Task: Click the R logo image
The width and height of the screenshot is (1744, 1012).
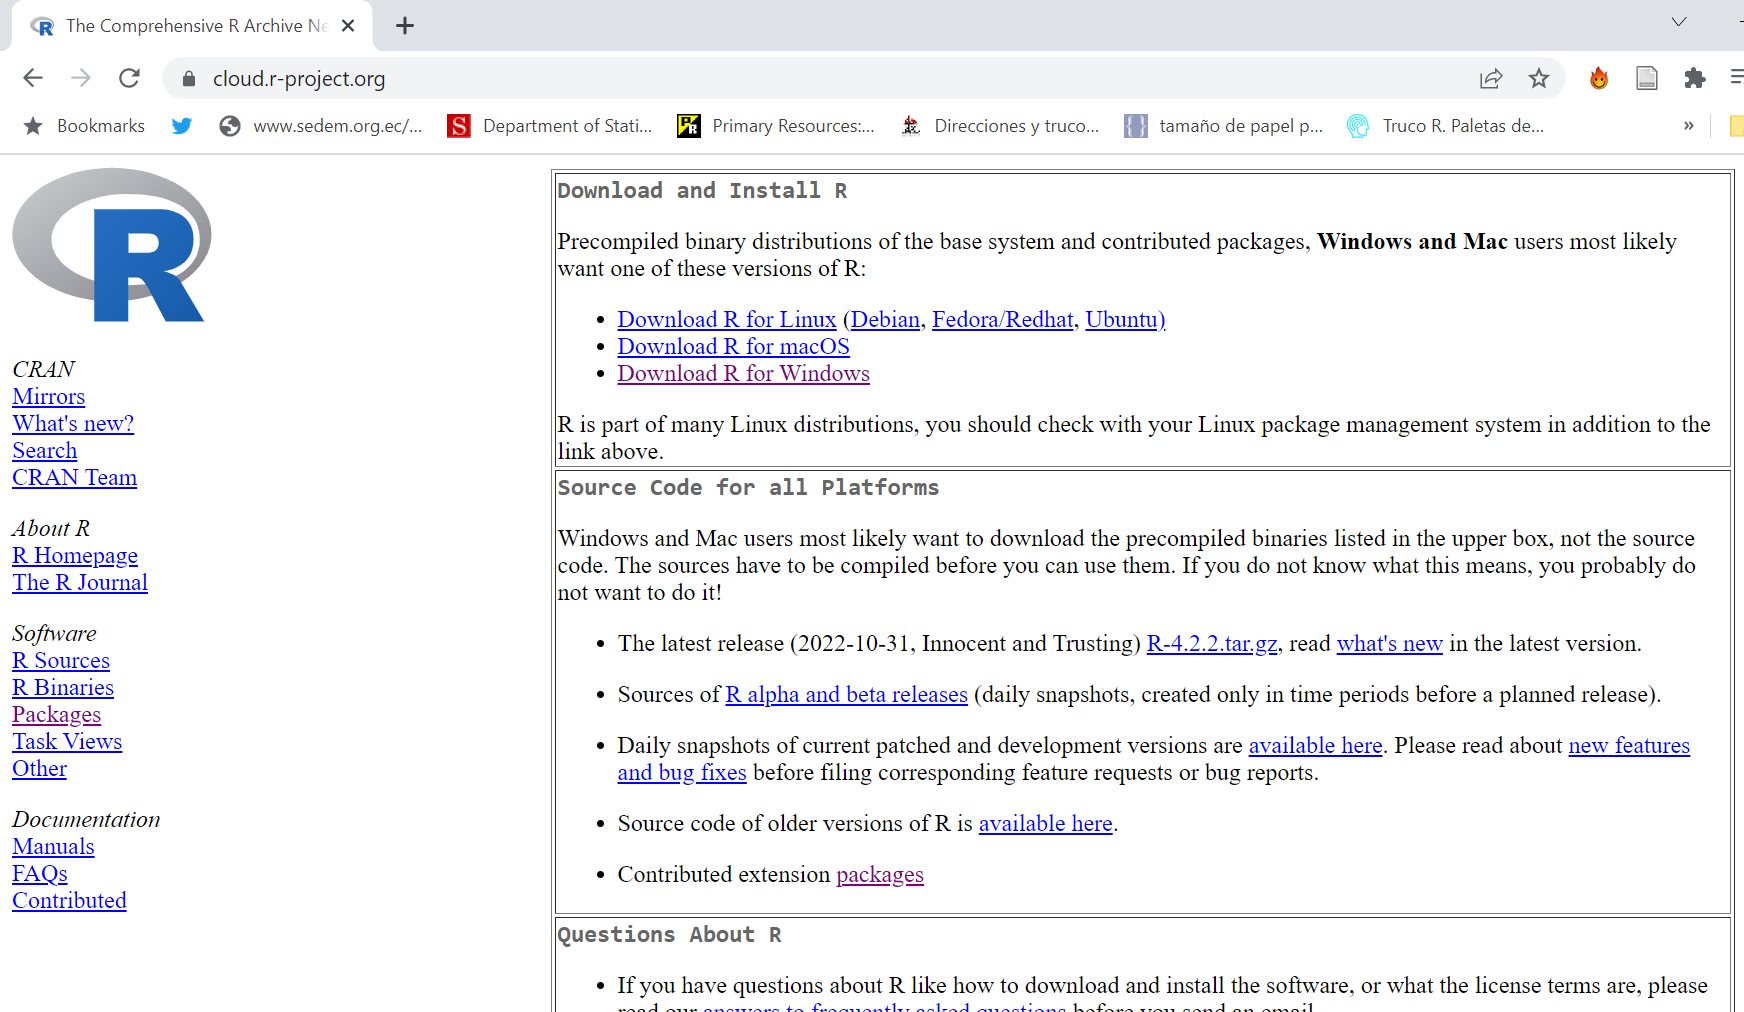Action: pos(112,245)
